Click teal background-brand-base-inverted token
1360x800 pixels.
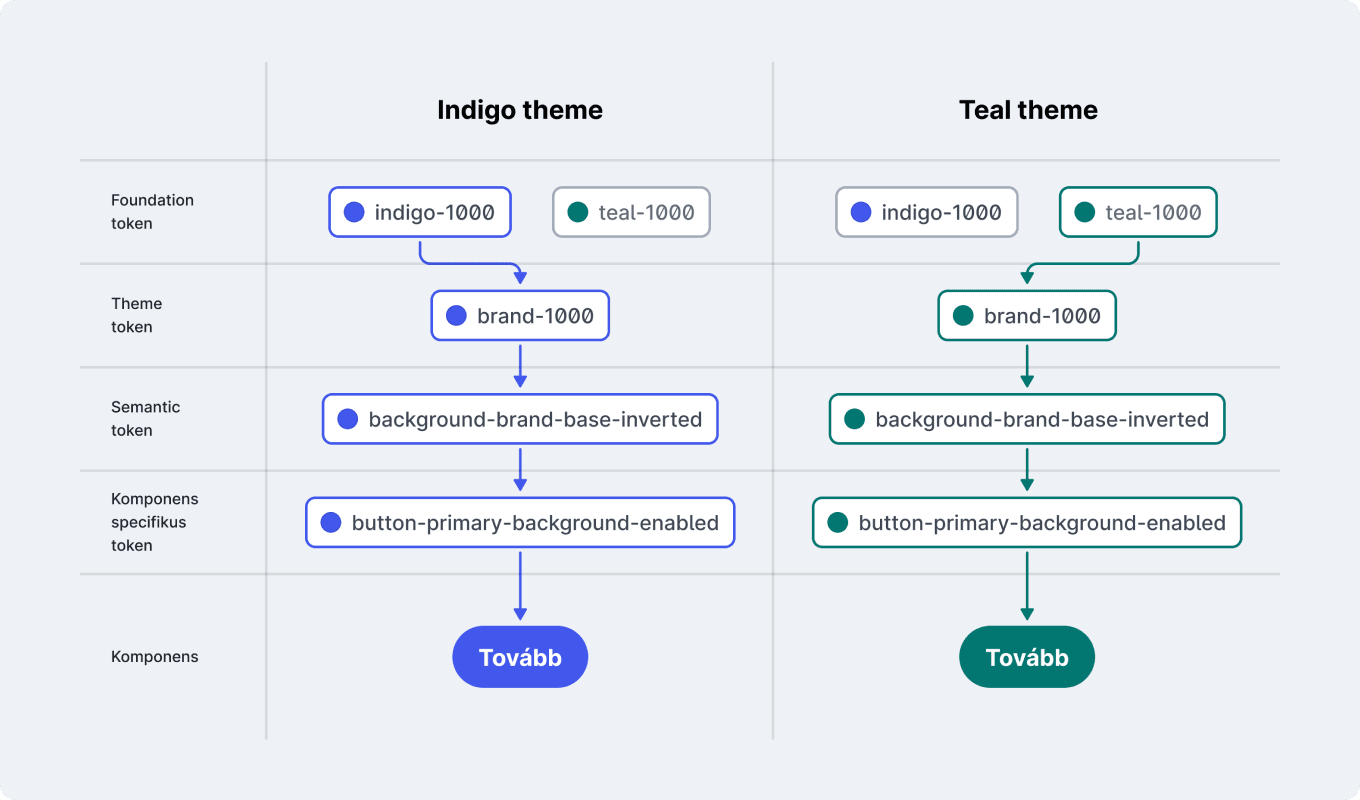click(1027, 419)
